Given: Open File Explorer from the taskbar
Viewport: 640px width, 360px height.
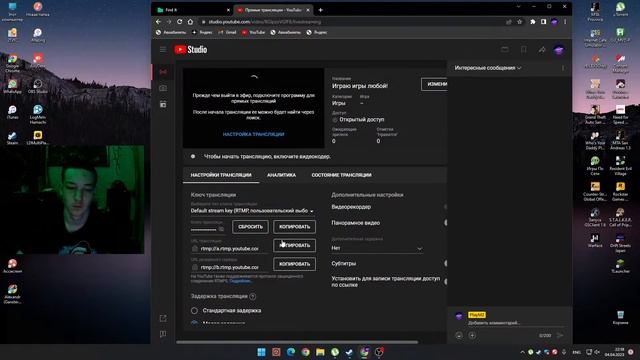Looking at the screenshot, I should [x=320, y=352].
